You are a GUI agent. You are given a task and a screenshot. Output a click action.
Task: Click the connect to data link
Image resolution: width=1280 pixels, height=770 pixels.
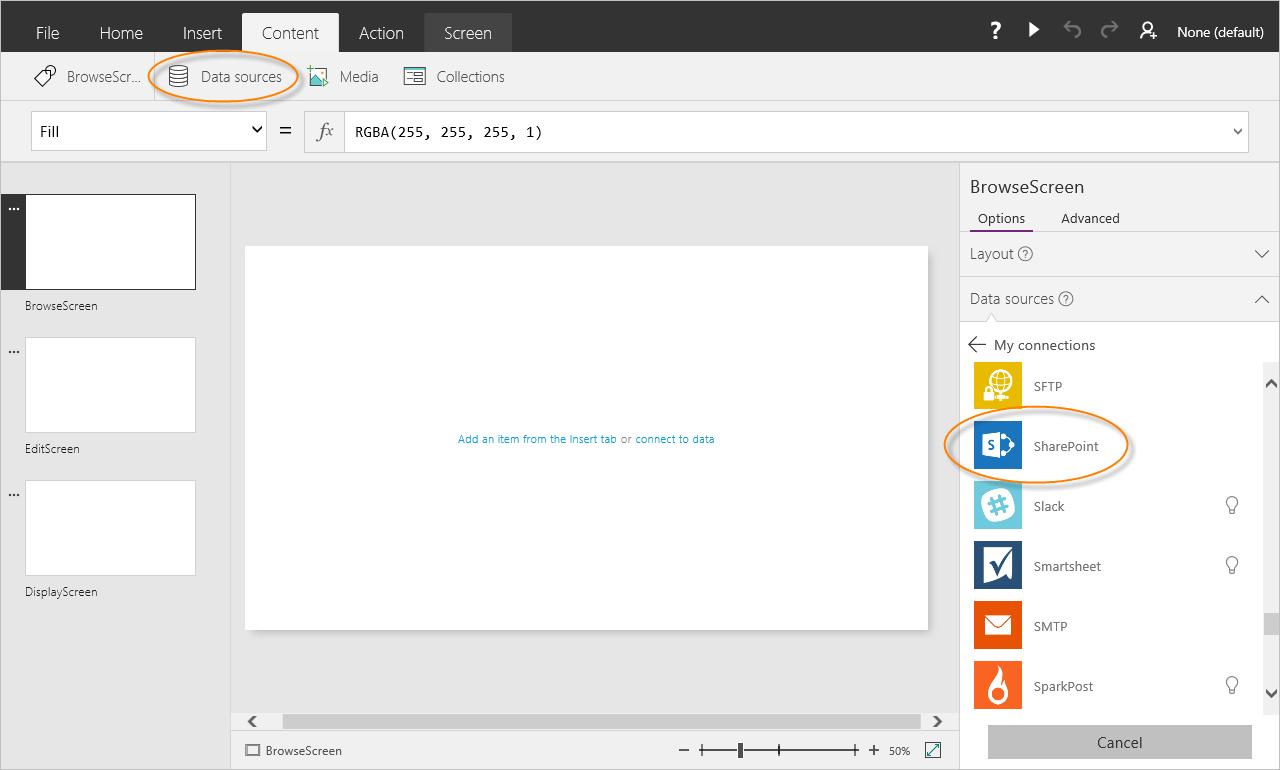(x=675, y=438)
